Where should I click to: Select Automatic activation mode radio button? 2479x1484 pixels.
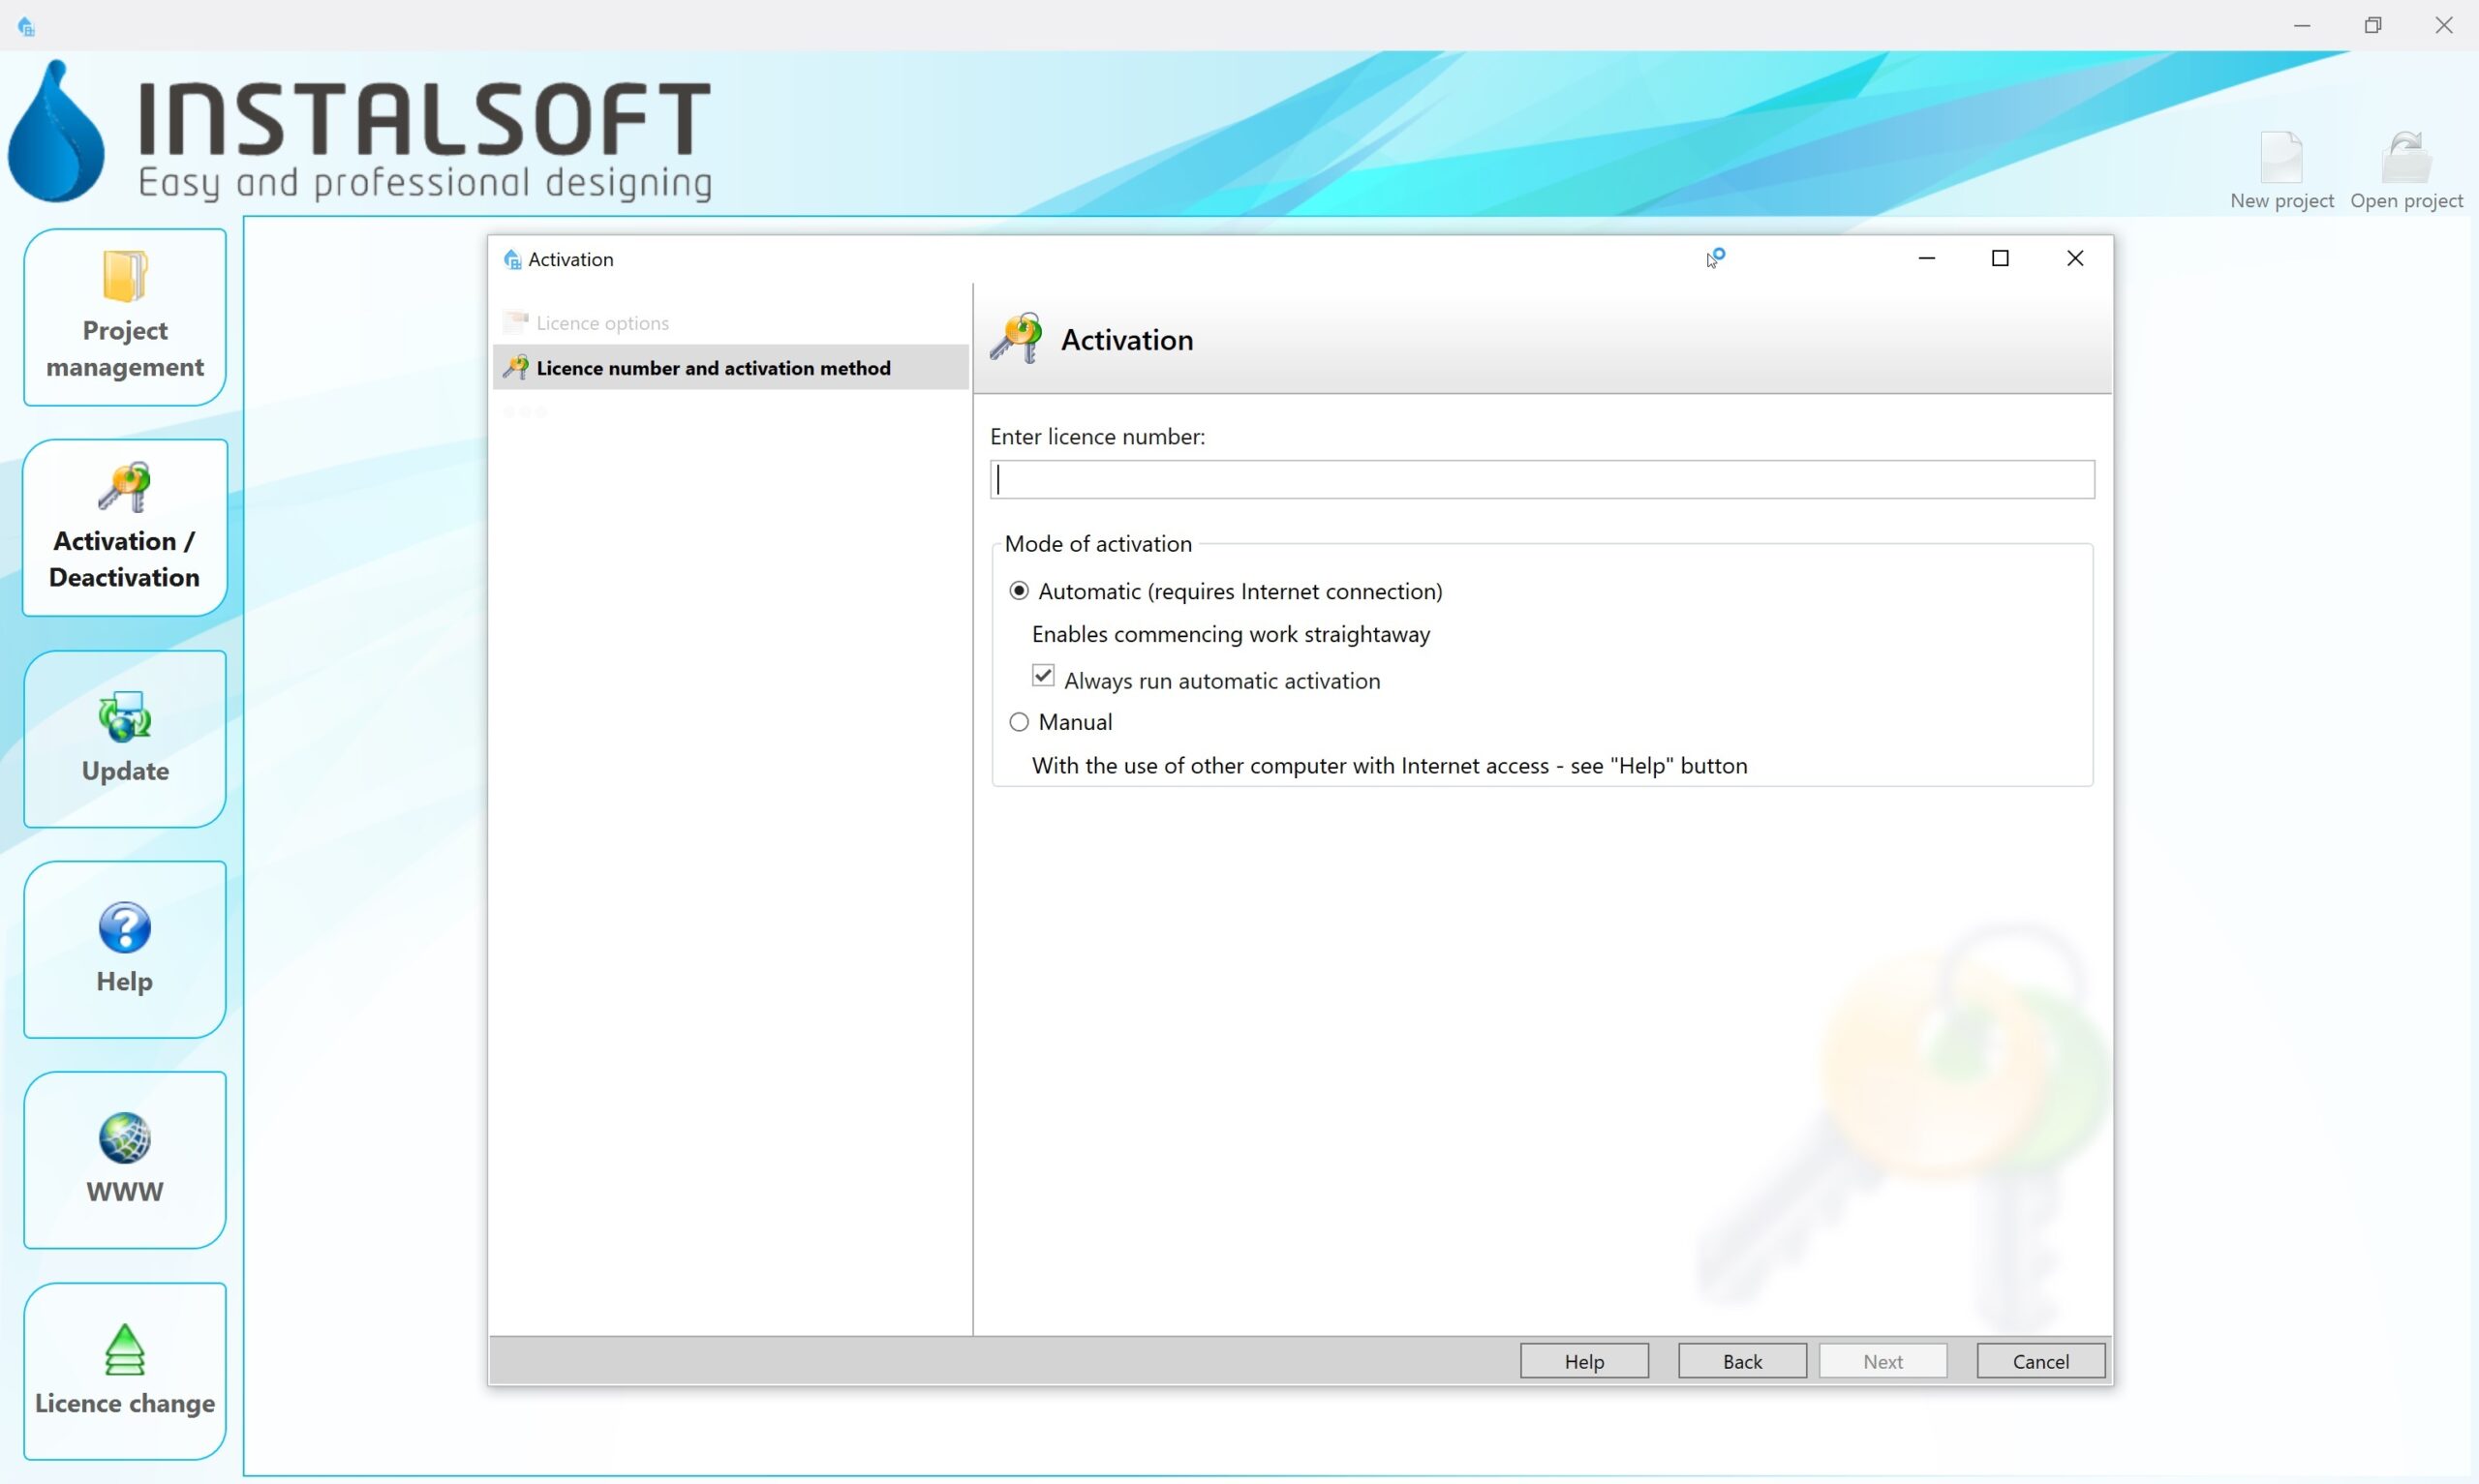click(x=1019, y=591)
